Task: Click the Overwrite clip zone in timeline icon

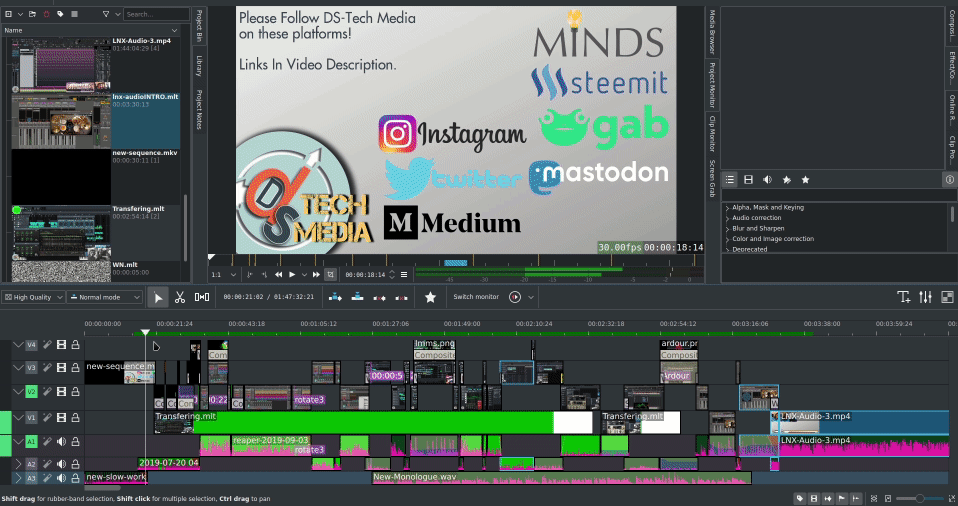Action: pyautogui.click(x=357, y=297)
